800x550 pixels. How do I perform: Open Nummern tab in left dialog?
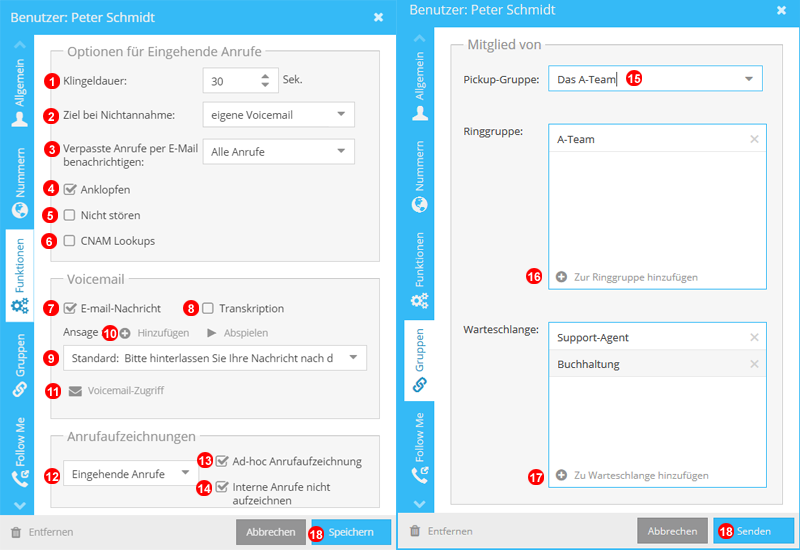[x=19, y=183]
